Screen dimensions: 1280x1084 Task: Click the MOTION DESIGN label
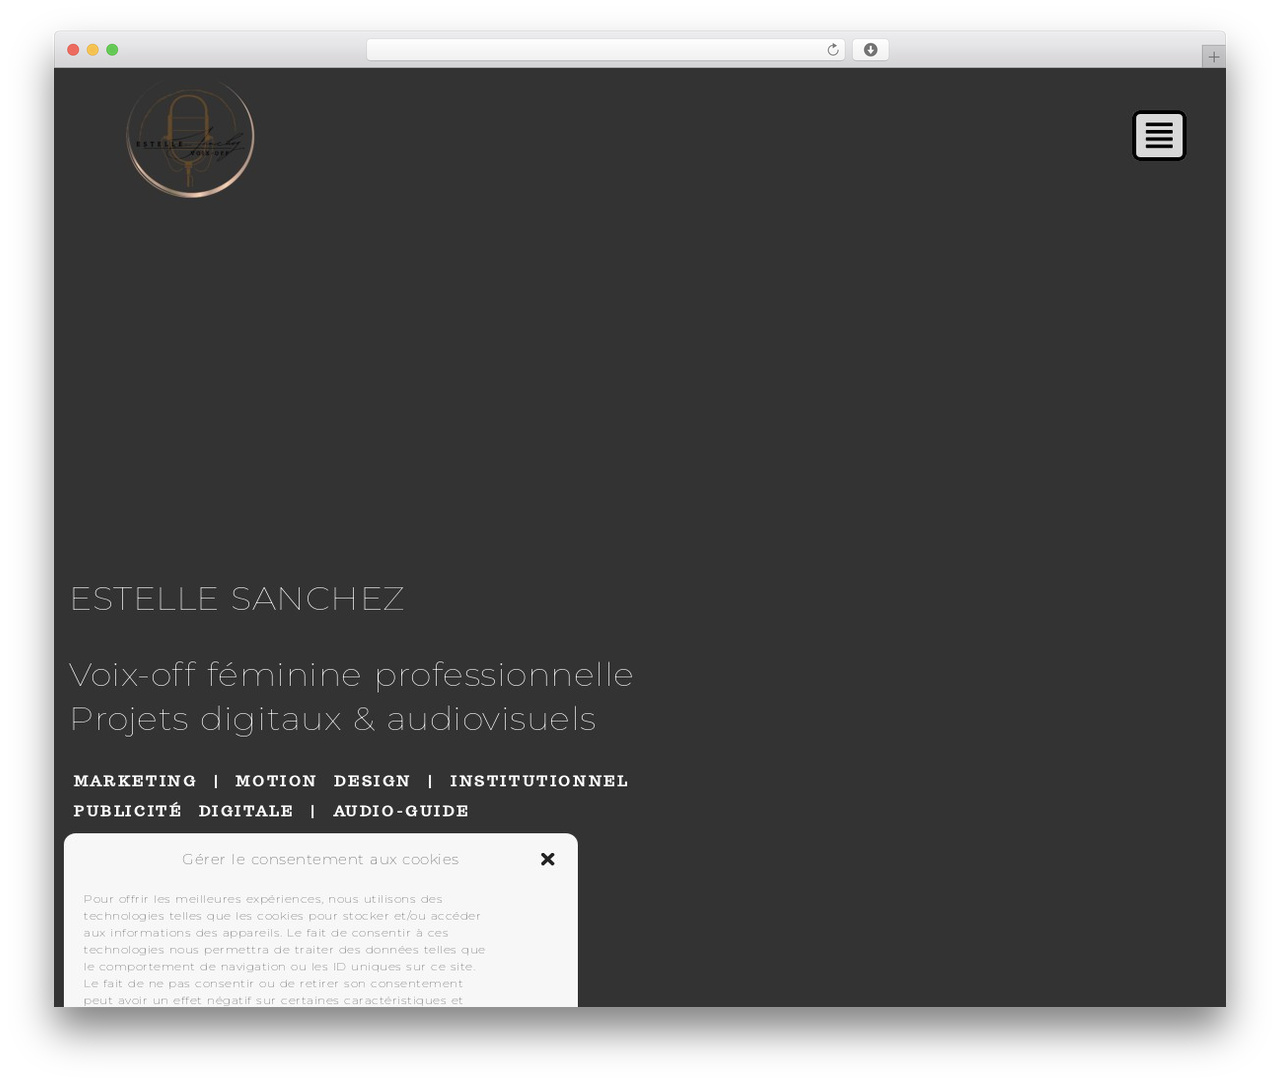323,781
